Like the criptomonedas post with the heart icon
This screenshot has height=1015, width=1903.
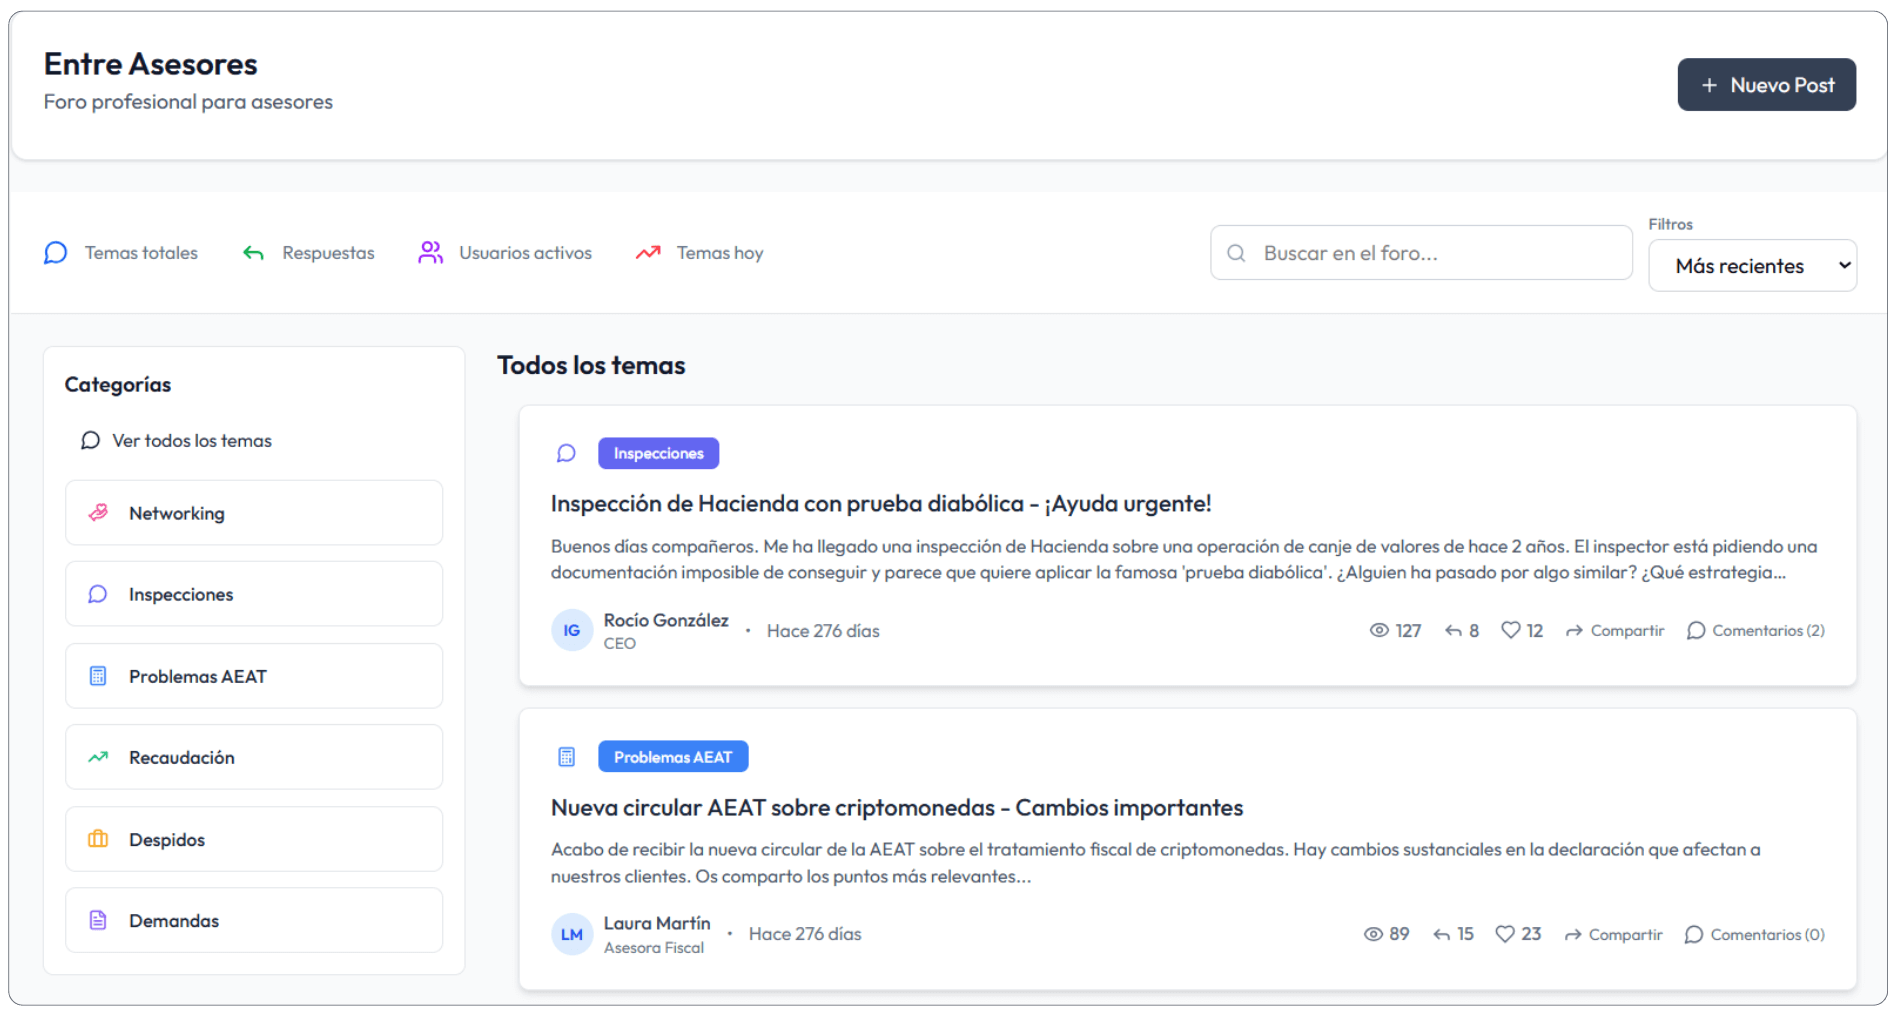(1504, 934)
